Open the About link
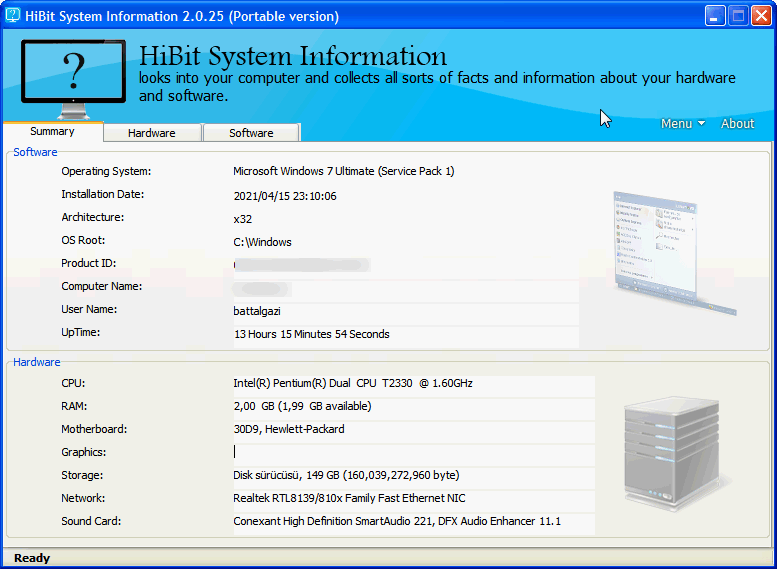This screenshot has width=777, height=569. (x=737, y=123)
